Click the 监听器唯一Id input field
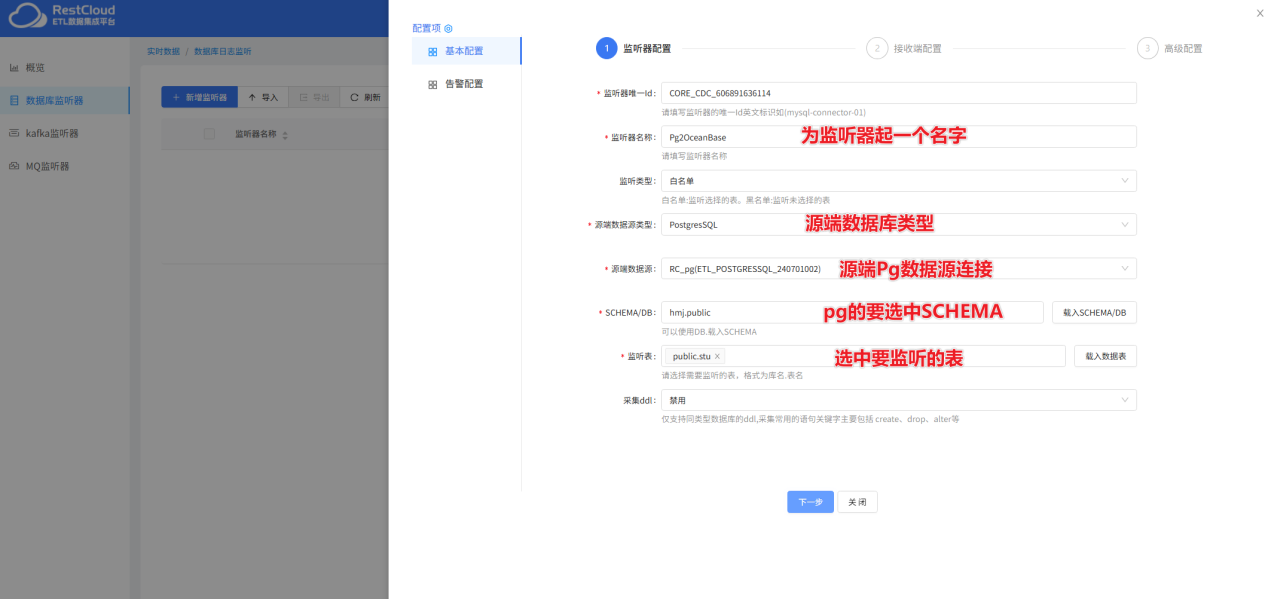The image size is (1268, 599). point(899,93)
